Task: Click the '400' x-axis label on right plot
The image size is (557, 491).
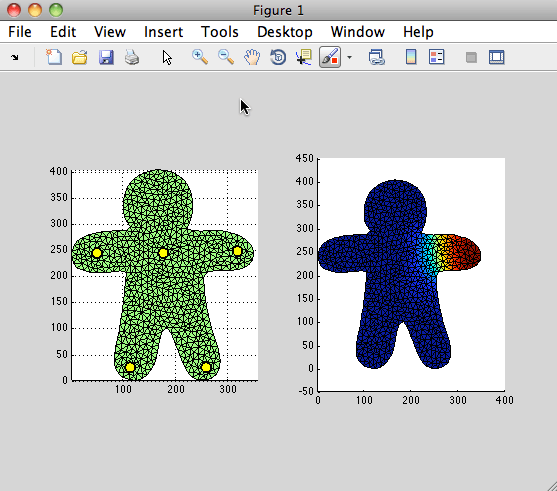Action: [504, 400]
